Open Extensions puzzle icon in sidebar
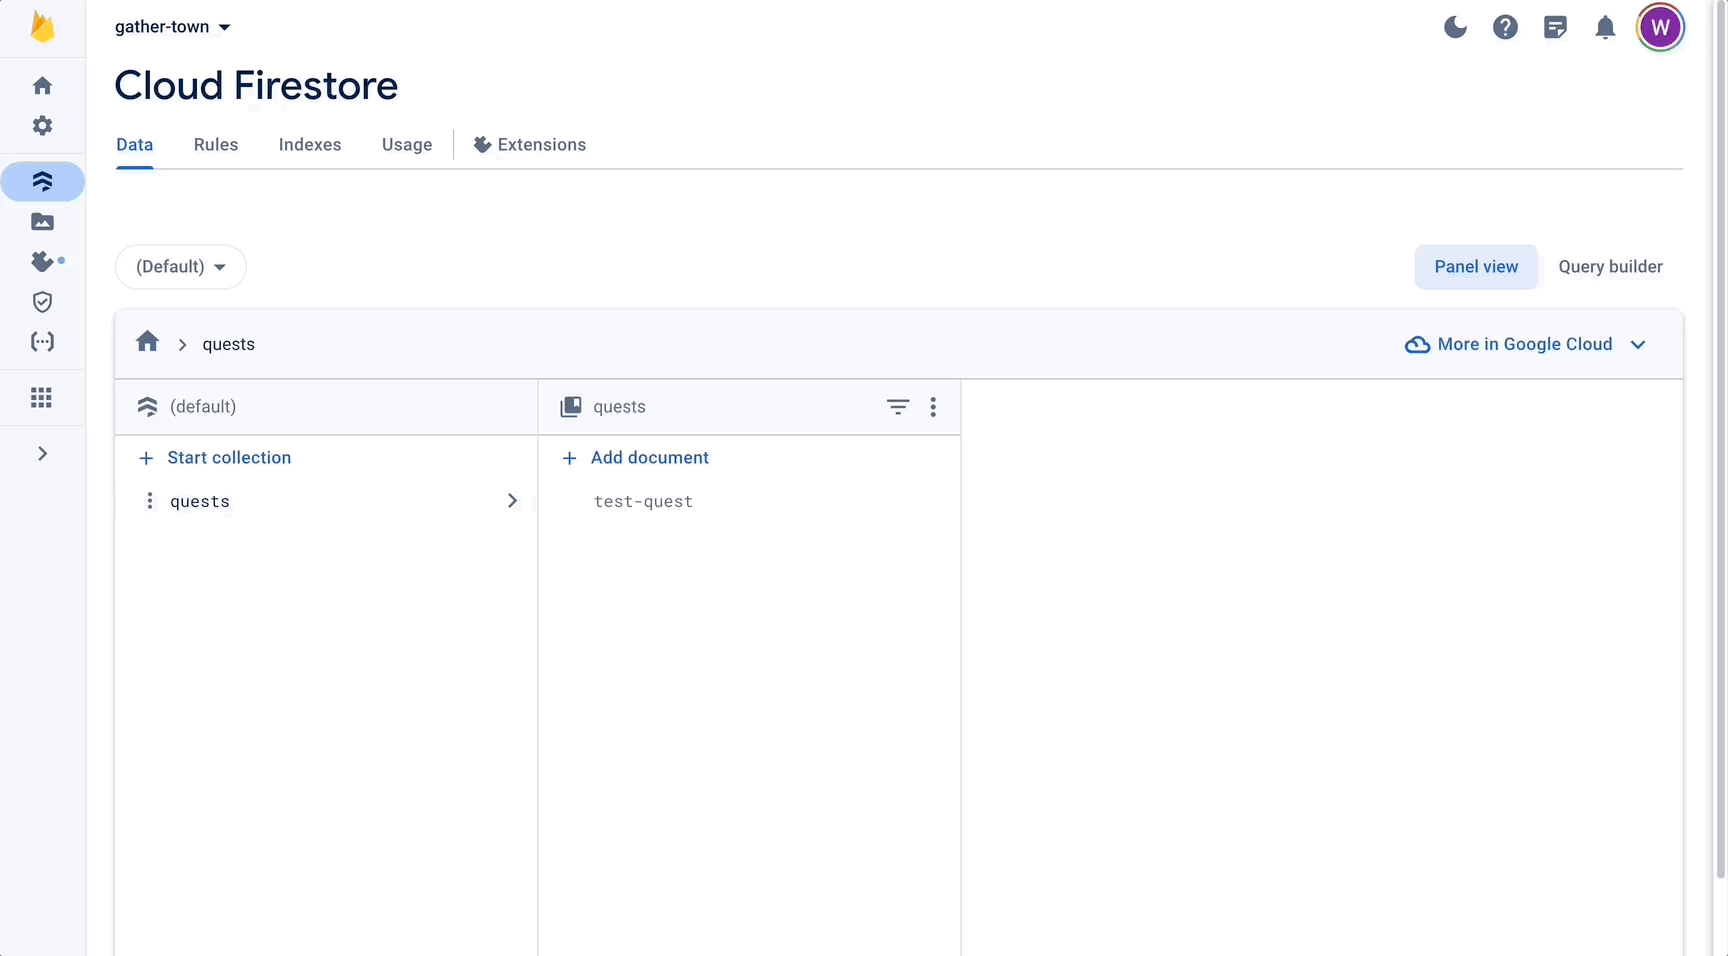 click(42, 261)
